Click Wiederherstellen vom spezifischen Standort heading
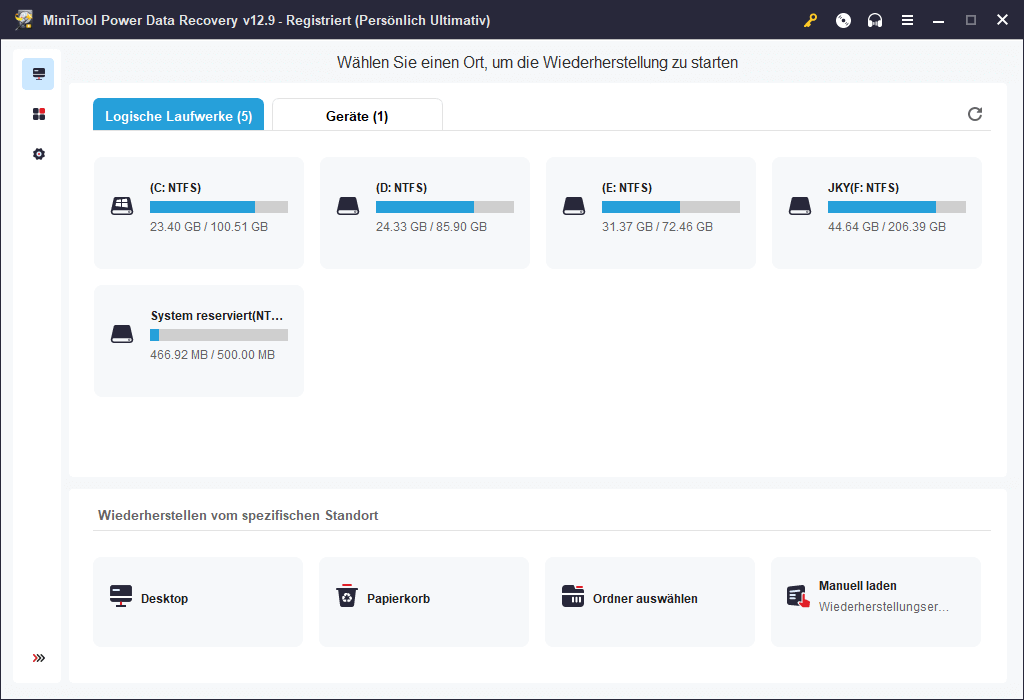Viewport: 1024px width, 700px height. tap(238, 515)
